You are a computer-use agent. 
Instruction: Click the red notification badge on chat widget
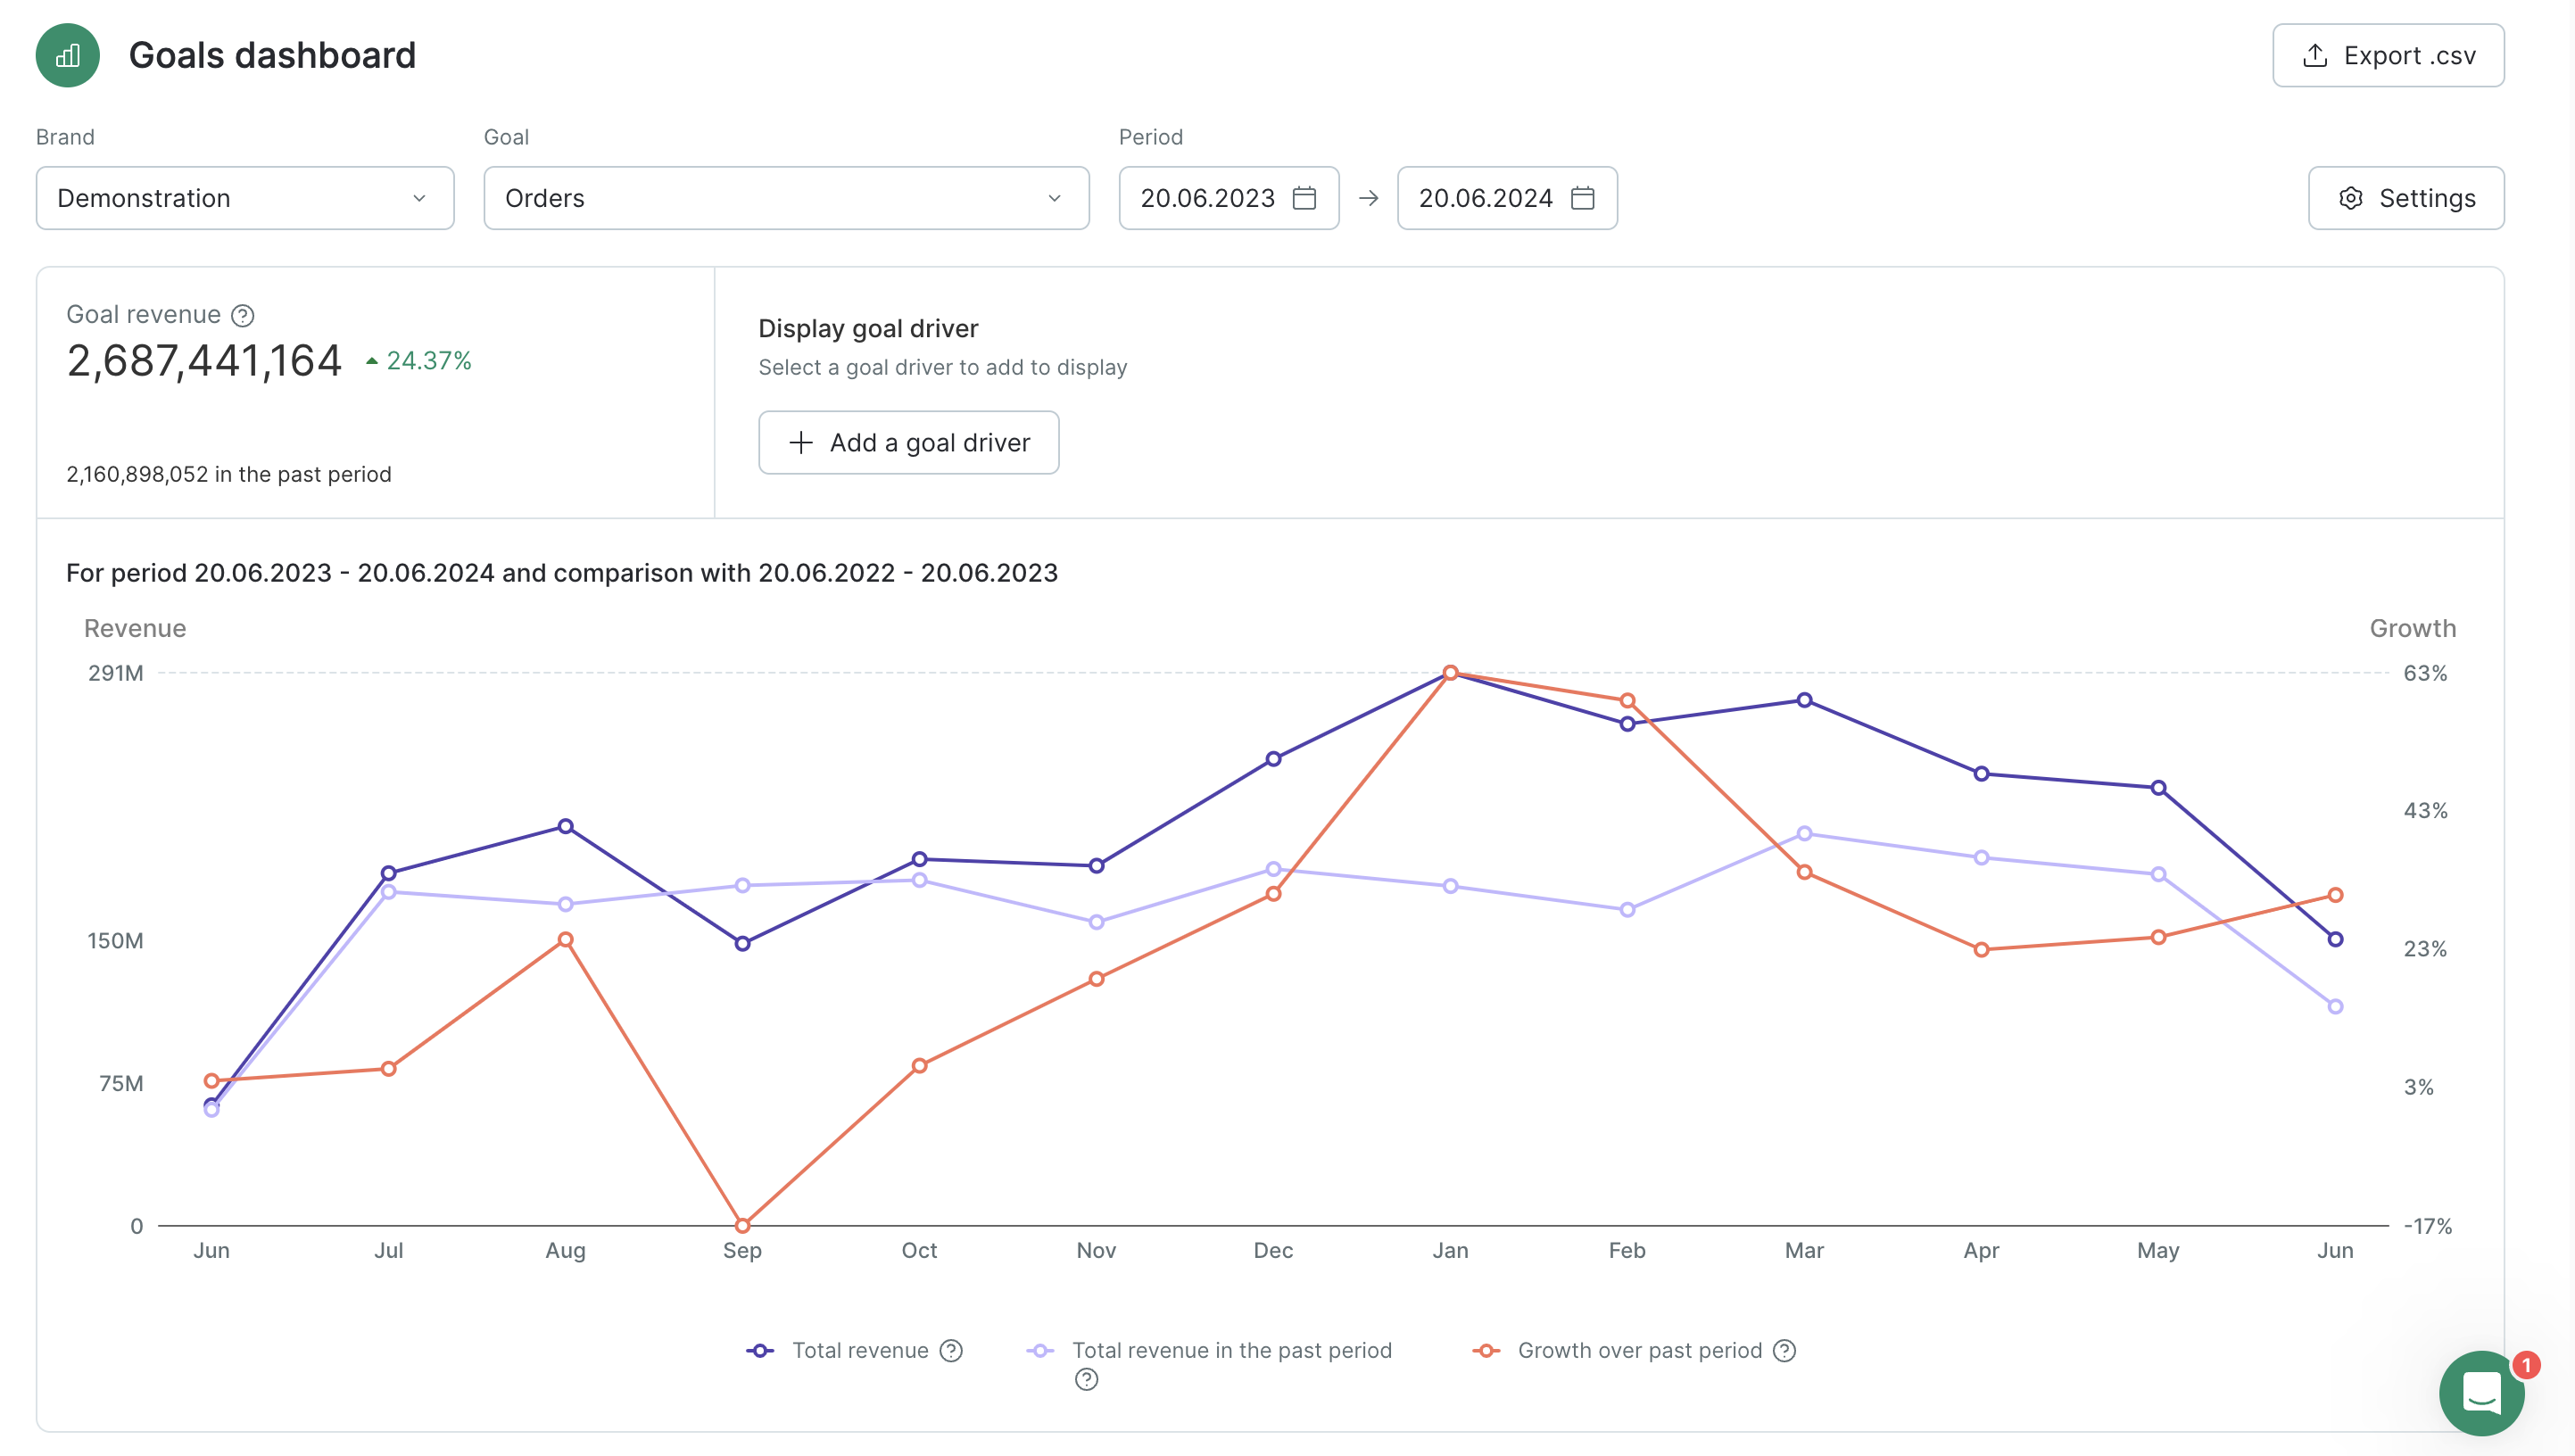[x=2525, y=1365]
